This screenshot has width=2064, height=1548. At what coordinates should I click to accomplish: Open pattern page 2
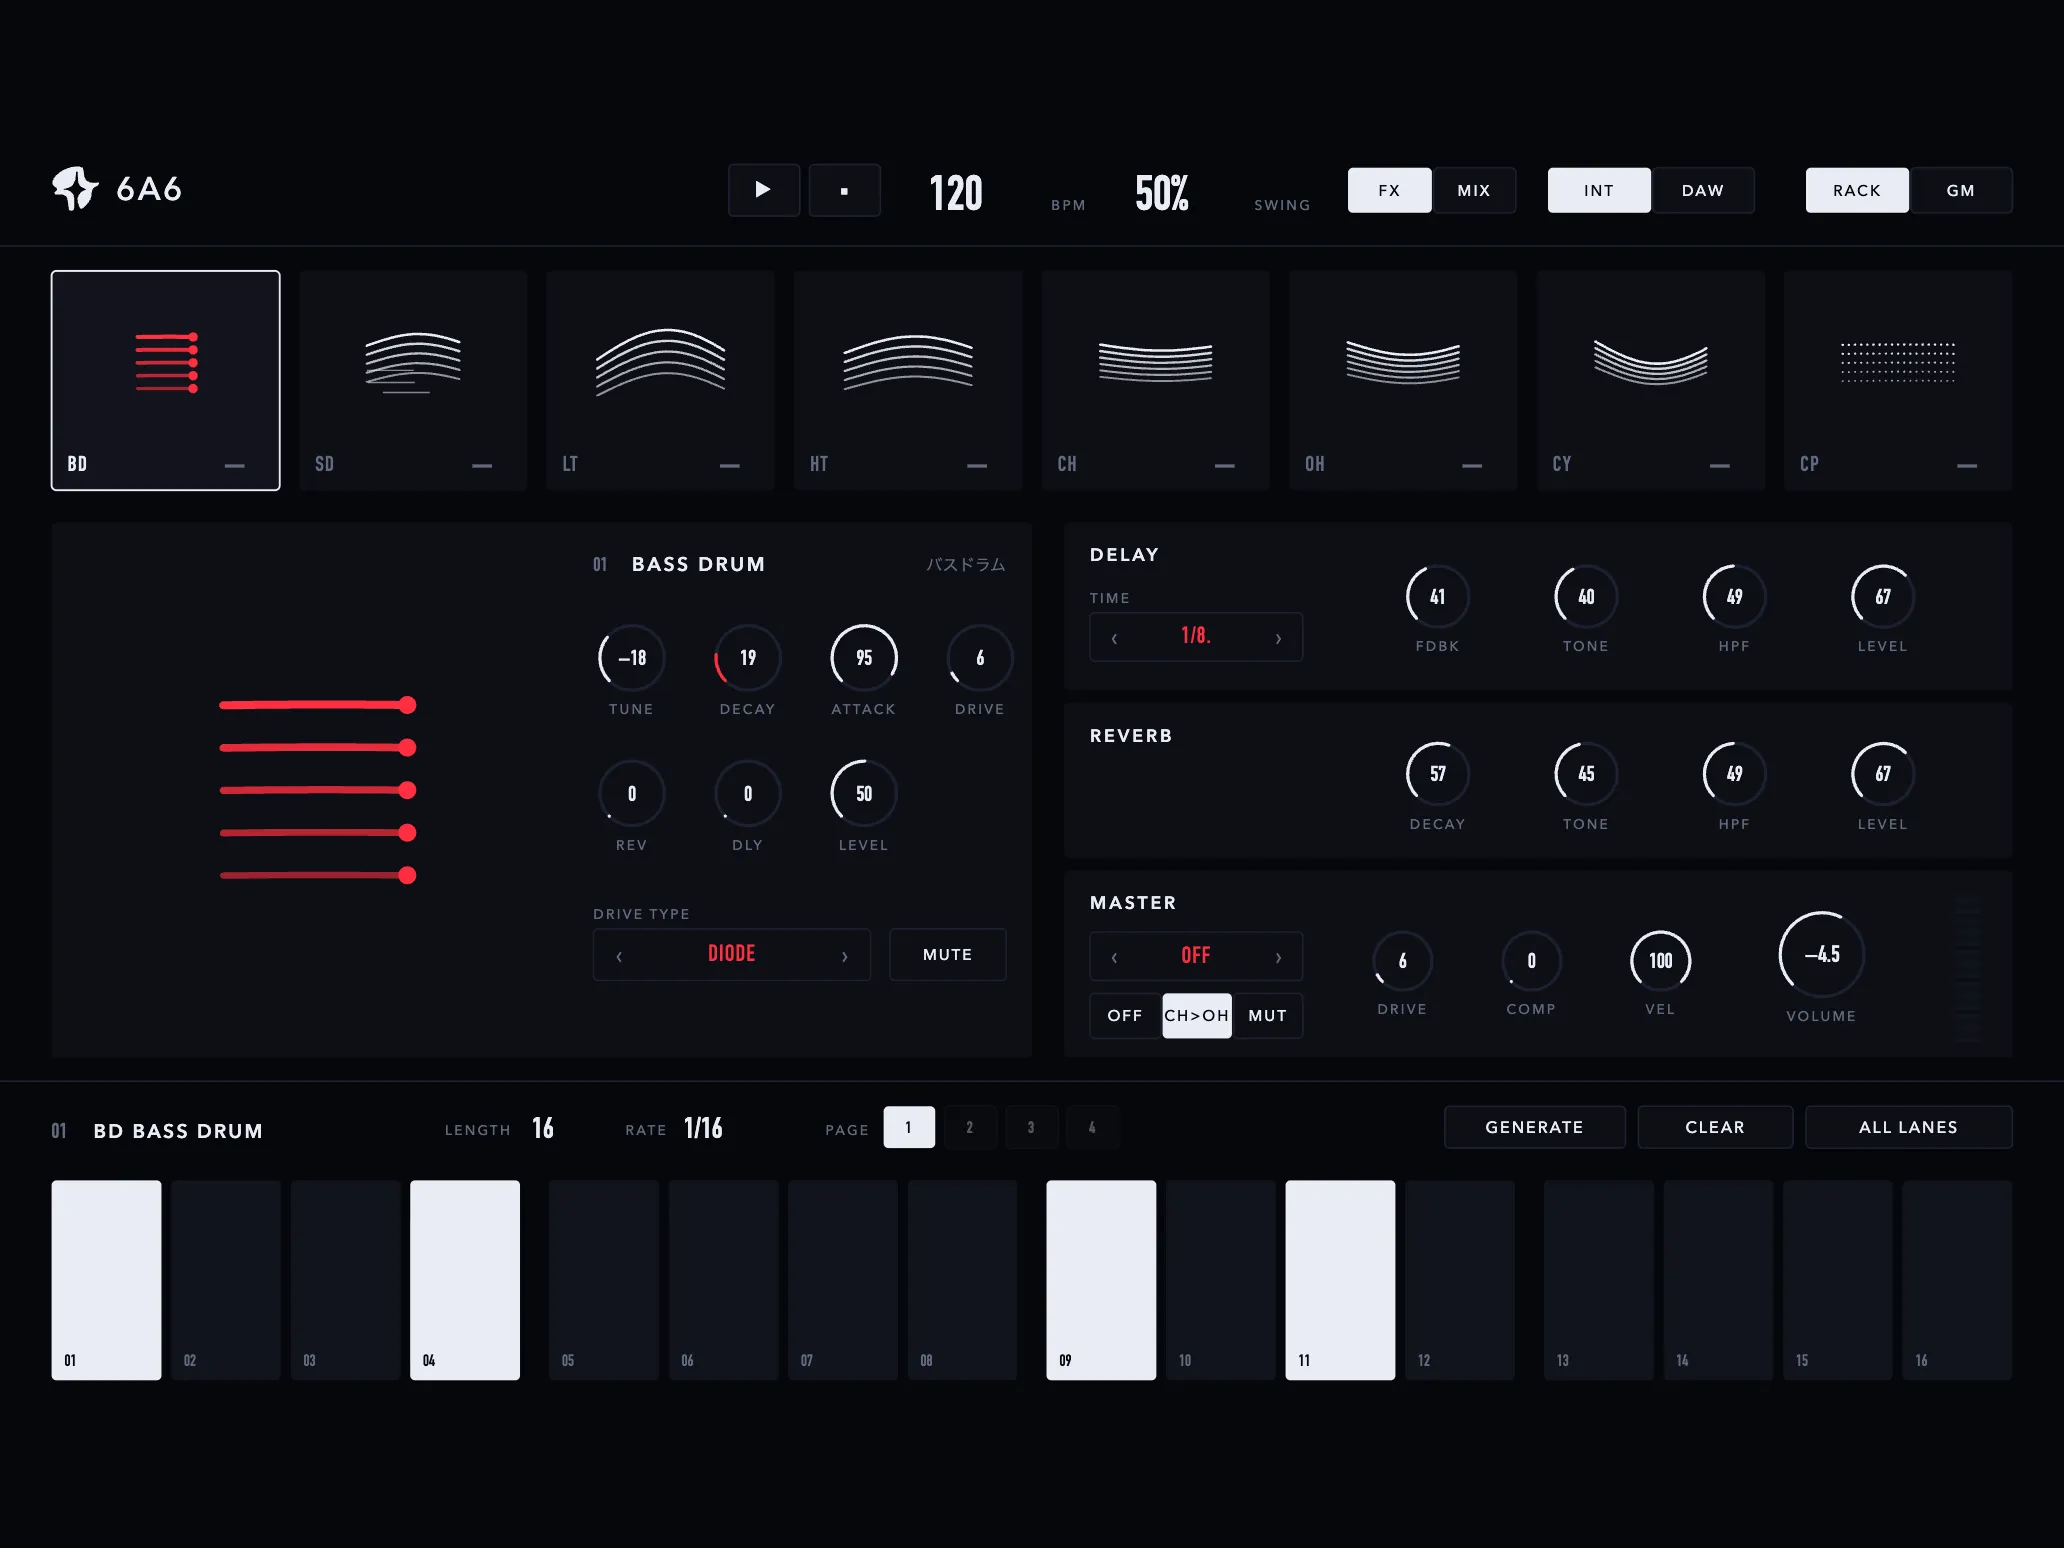click(x=970, y=1127)
